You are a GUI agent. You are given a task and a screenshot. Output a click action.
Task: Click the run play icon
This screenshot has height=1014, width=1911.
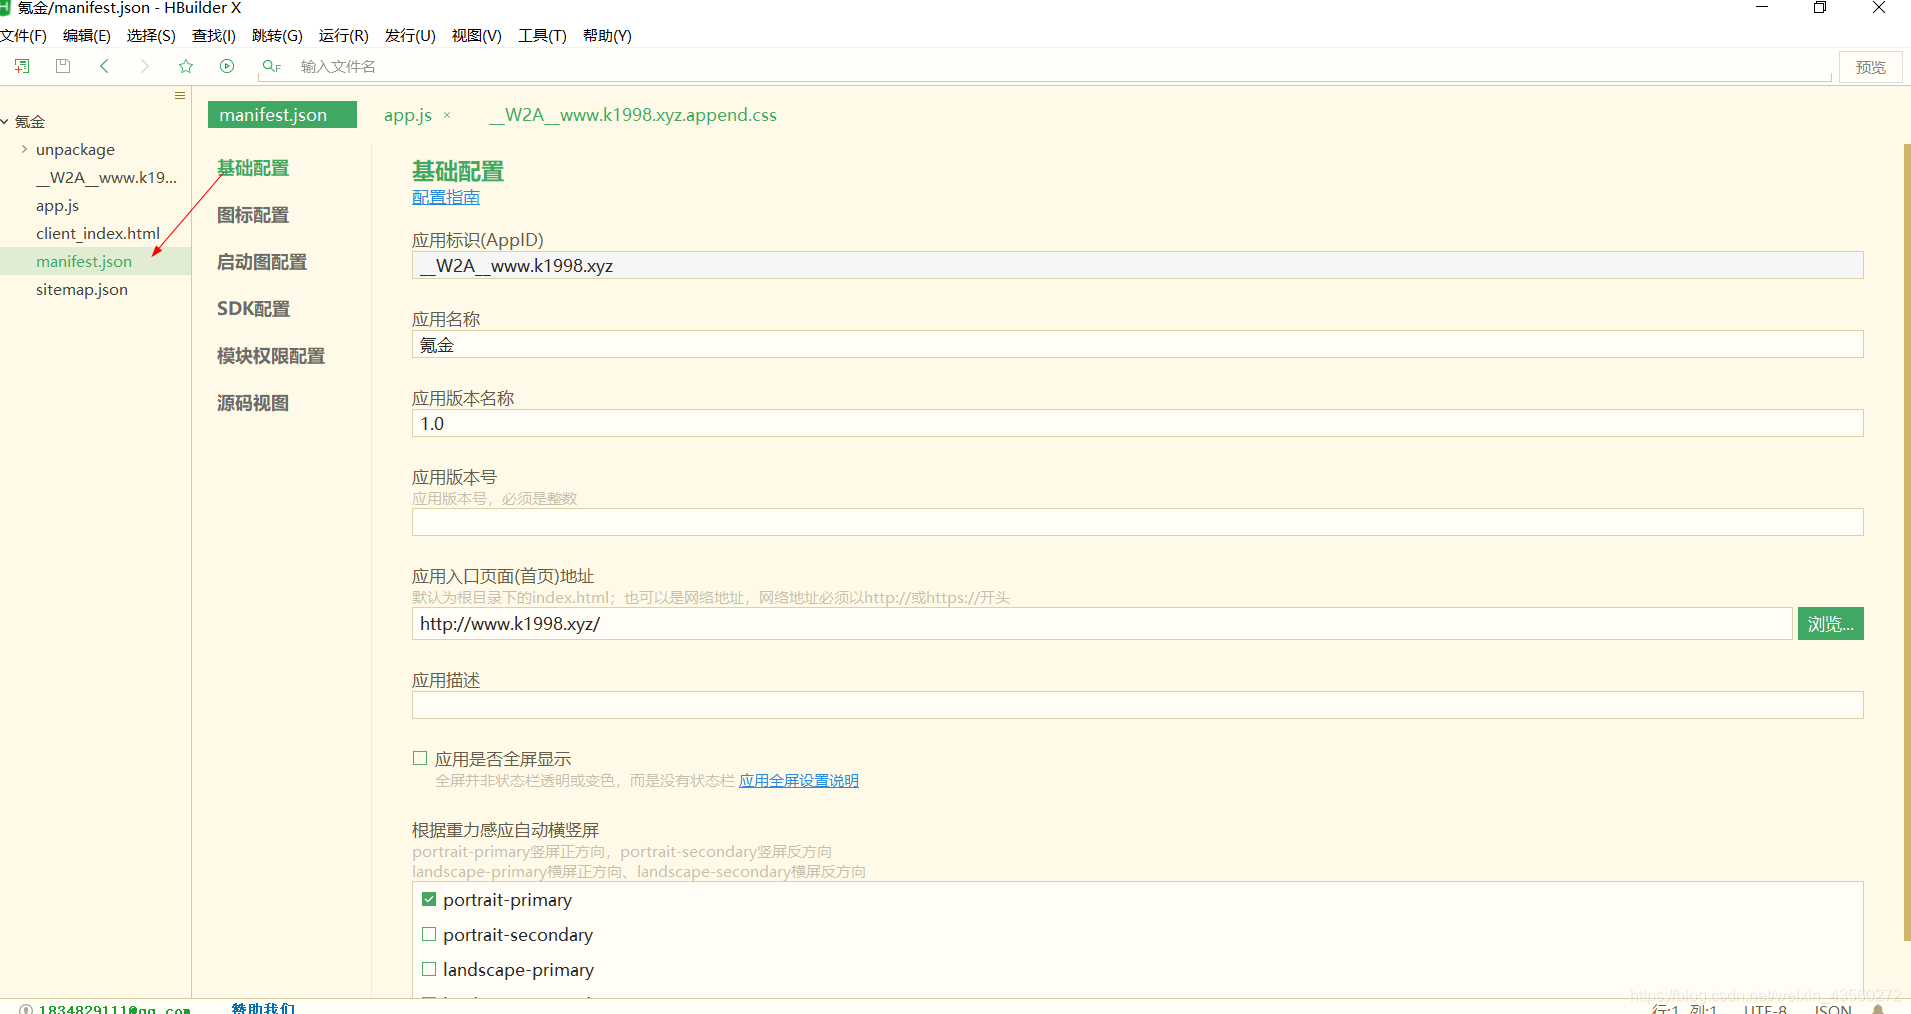click(227, 66)
